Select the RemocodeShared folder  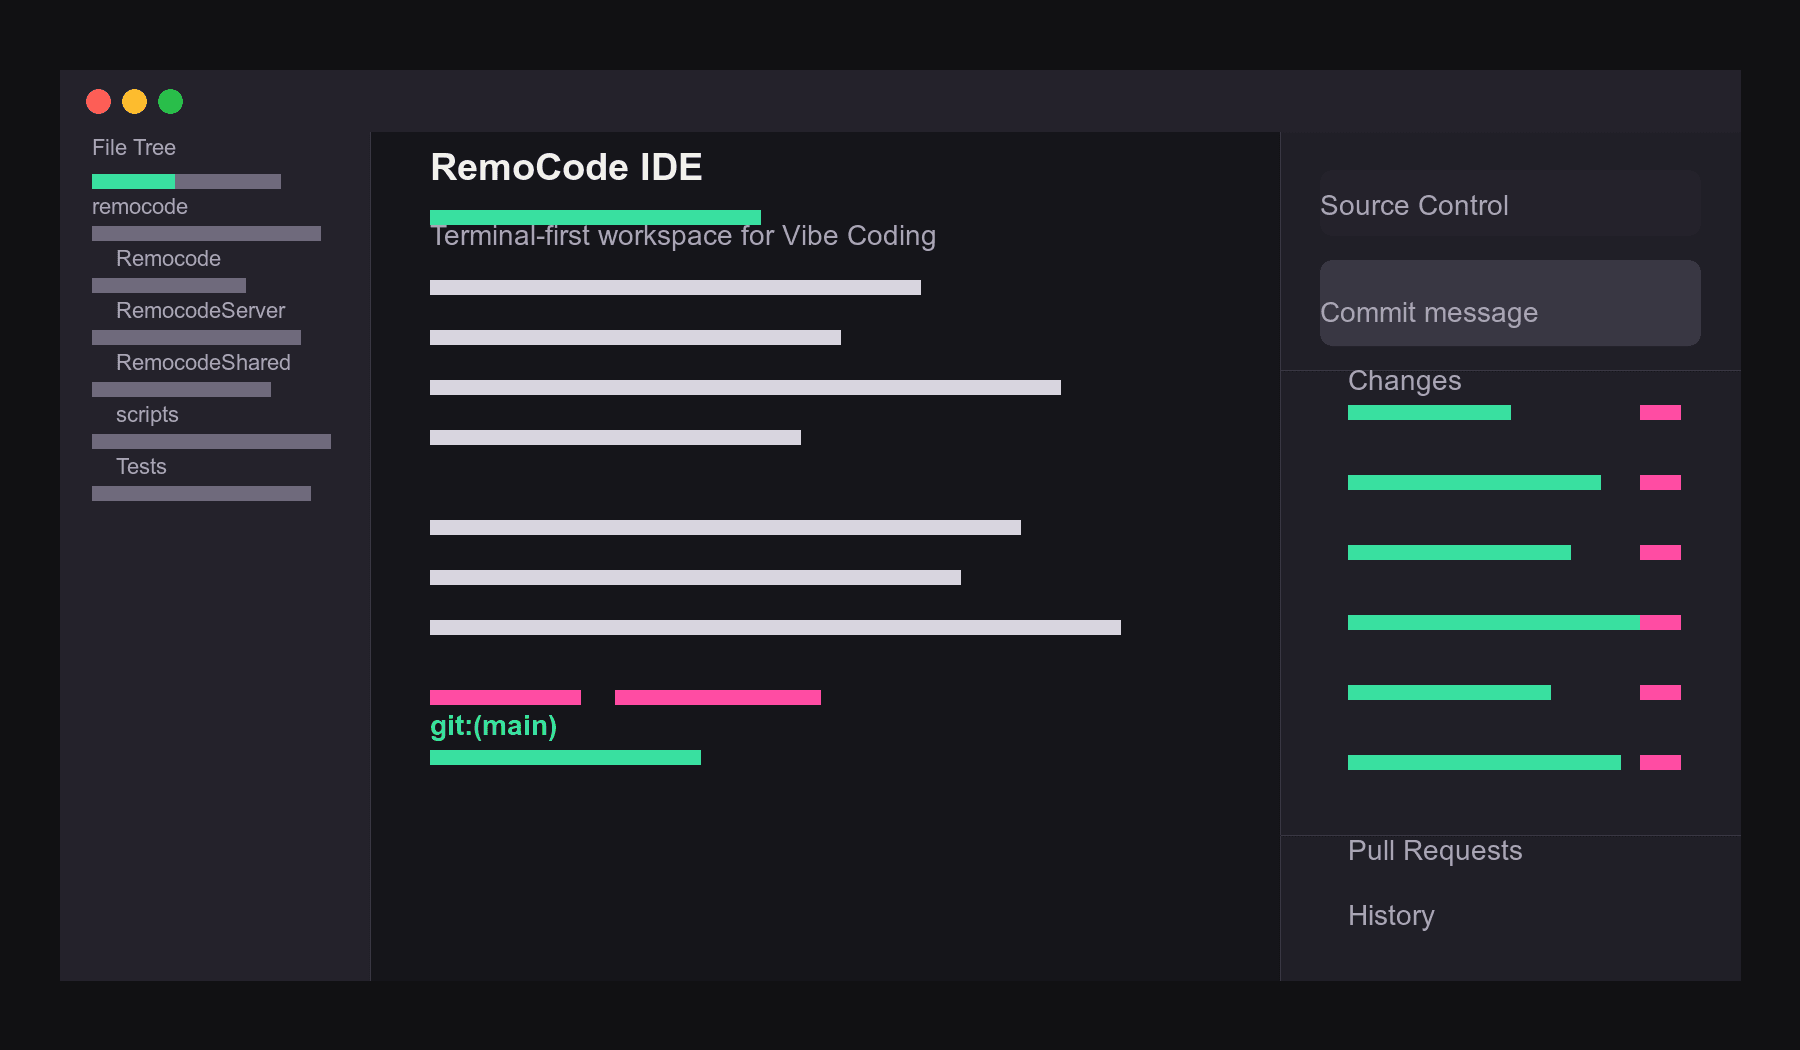coord(203,363)
